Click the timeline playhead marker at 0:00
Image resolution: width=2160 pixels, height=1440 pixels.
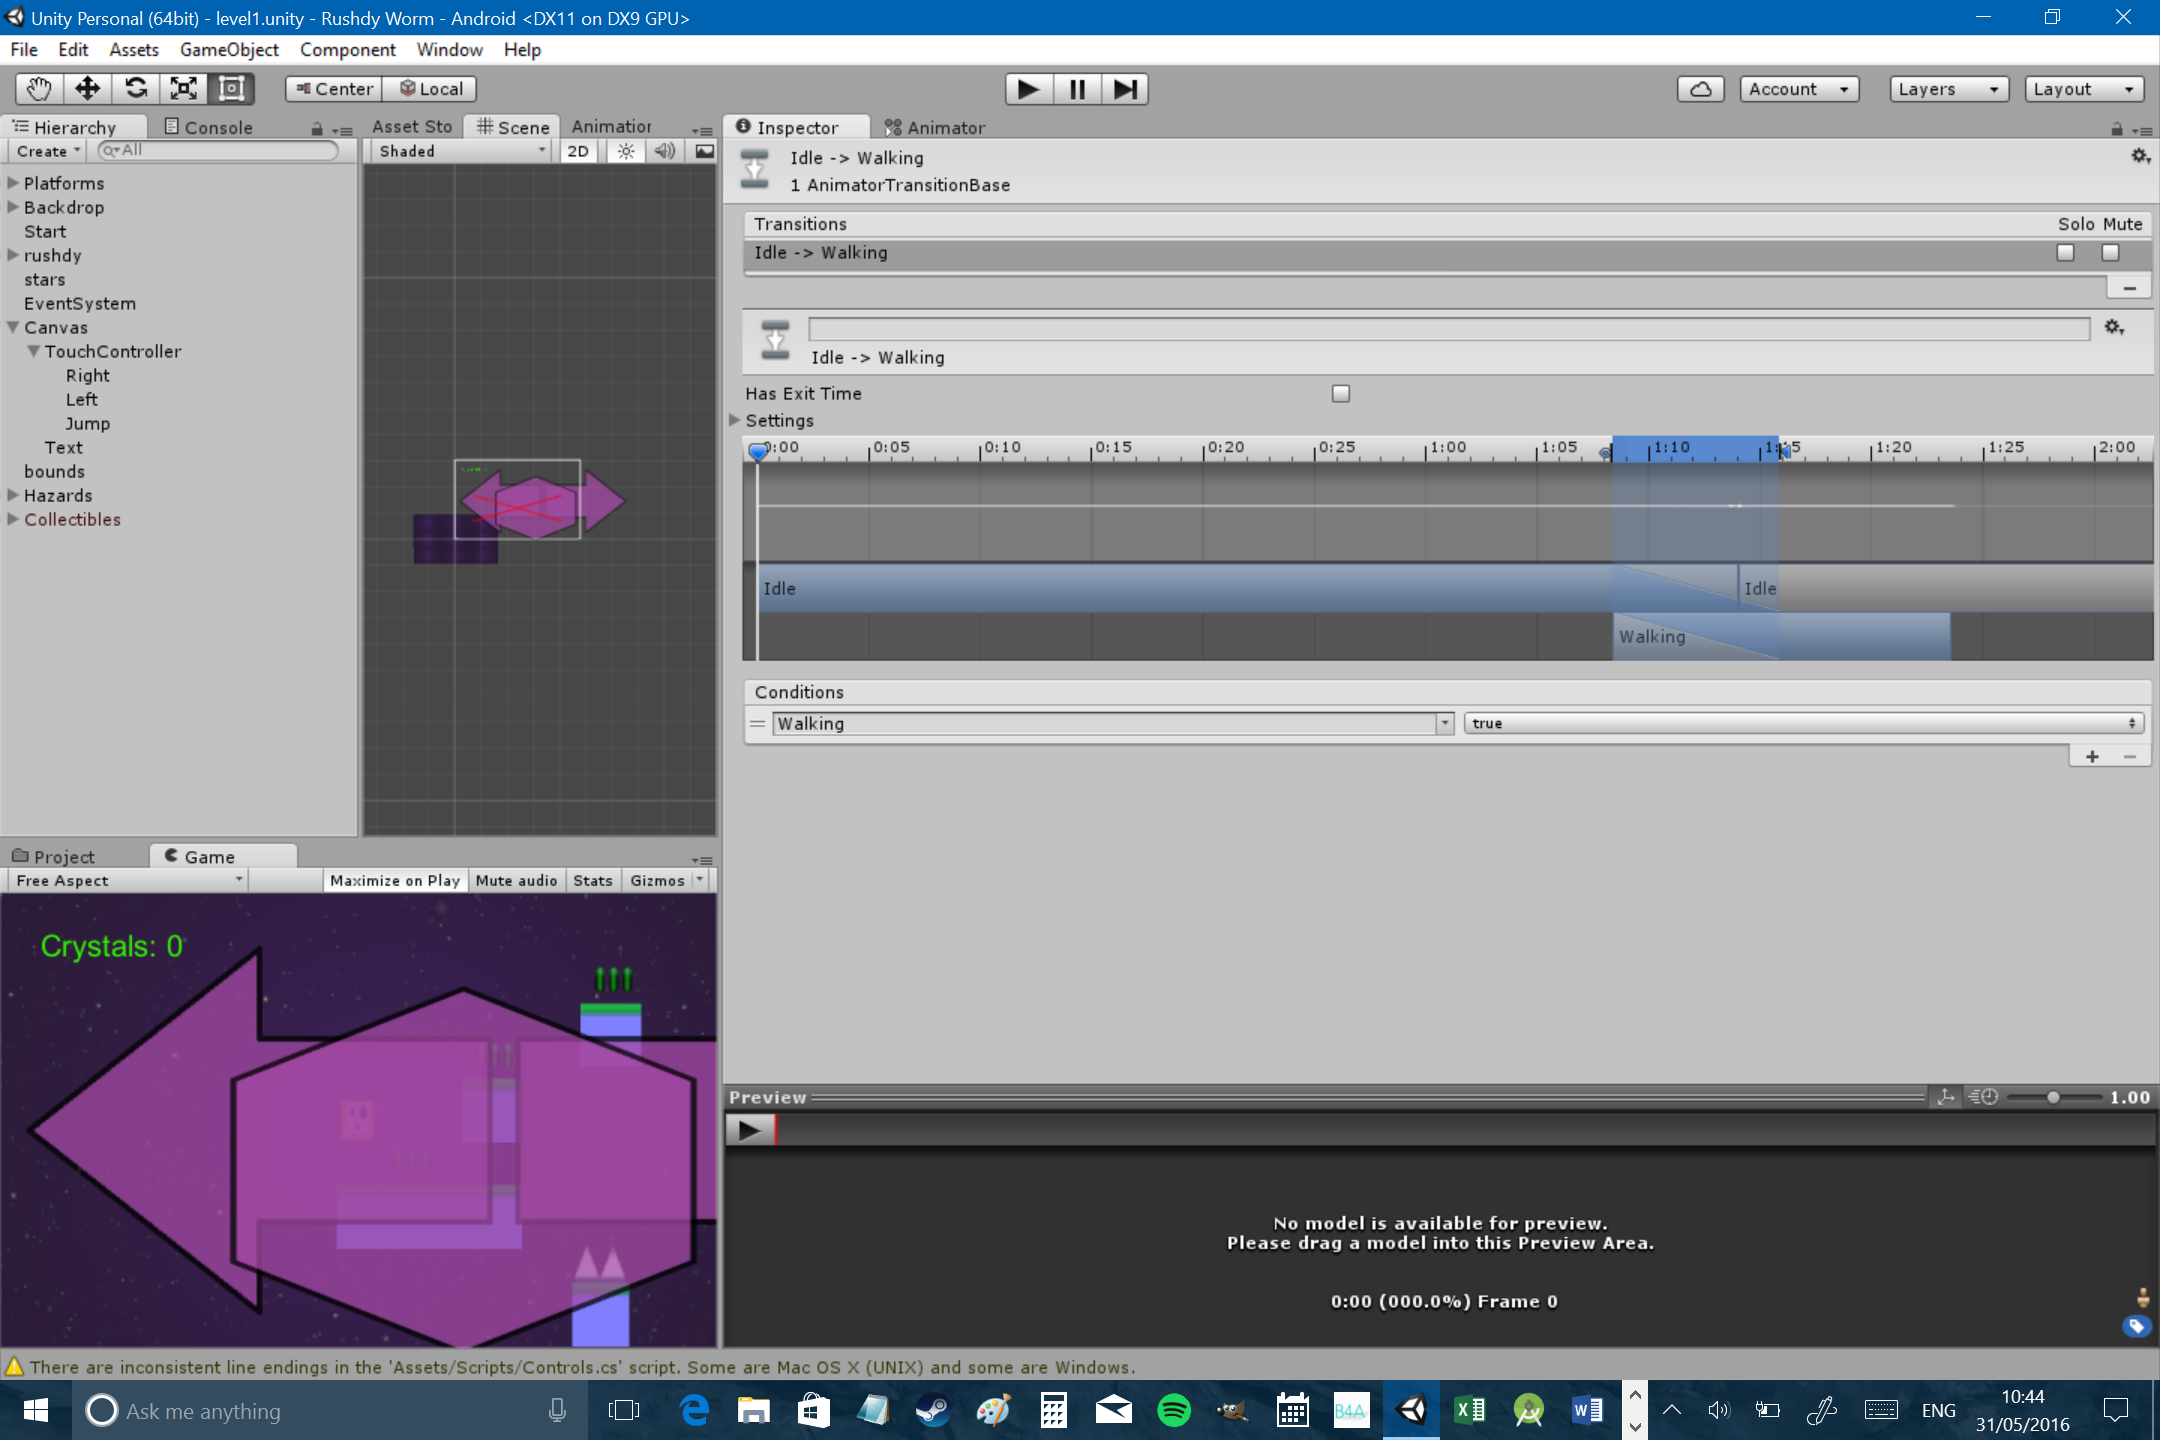758,451
